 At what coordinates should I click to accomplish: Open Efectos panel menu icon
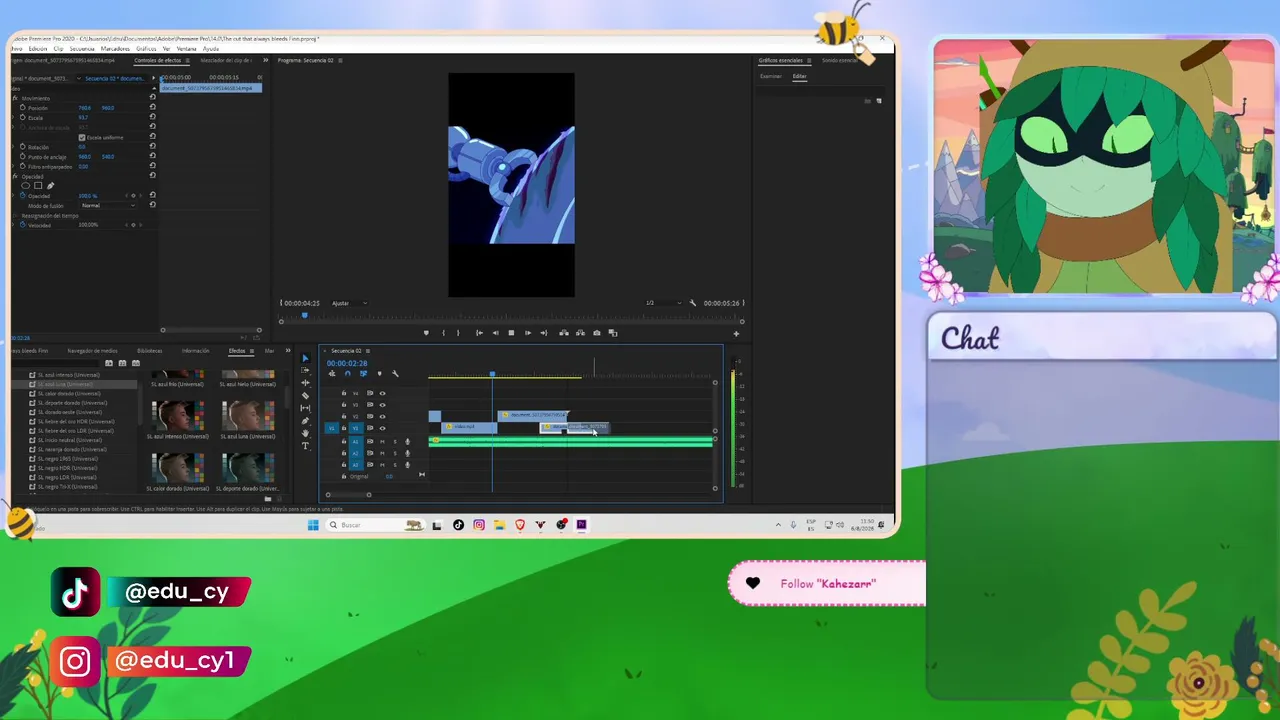(x=251, y=351)
